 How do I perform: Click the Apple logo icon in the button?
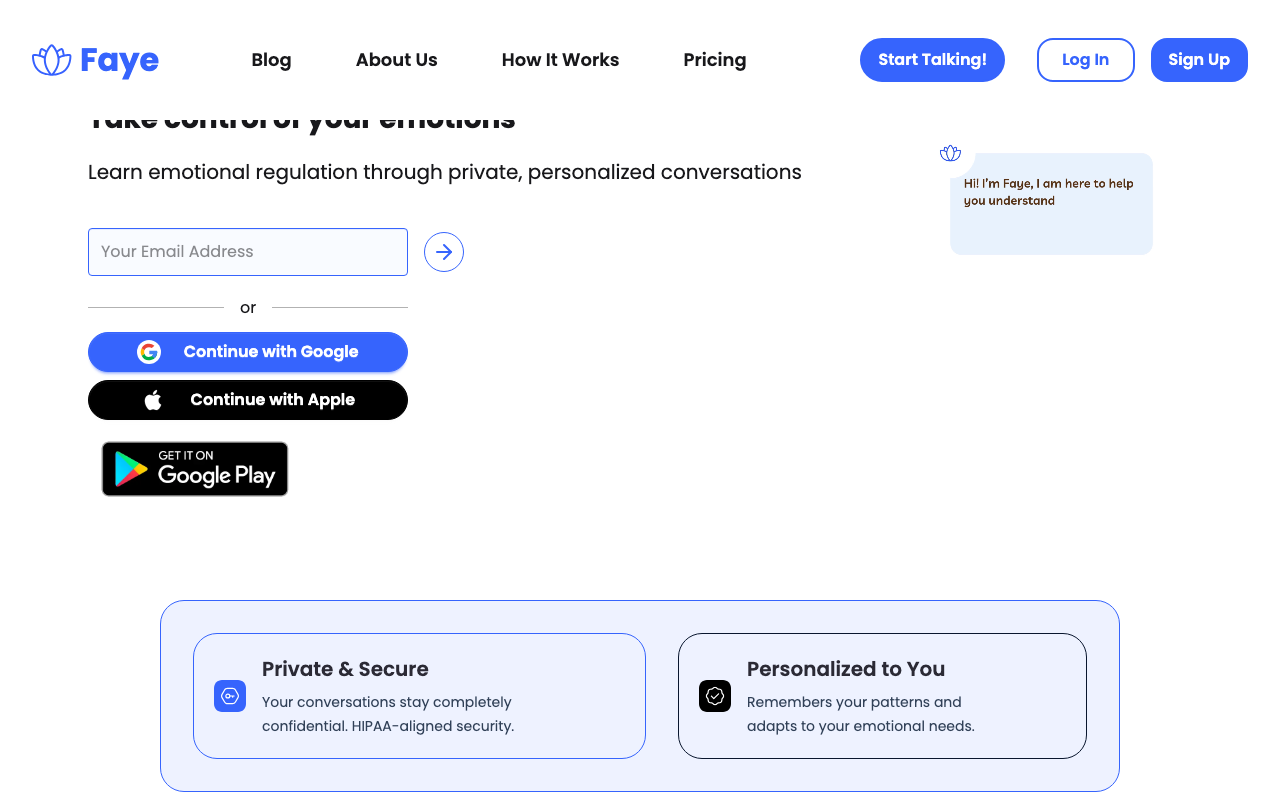pos(153,400)
